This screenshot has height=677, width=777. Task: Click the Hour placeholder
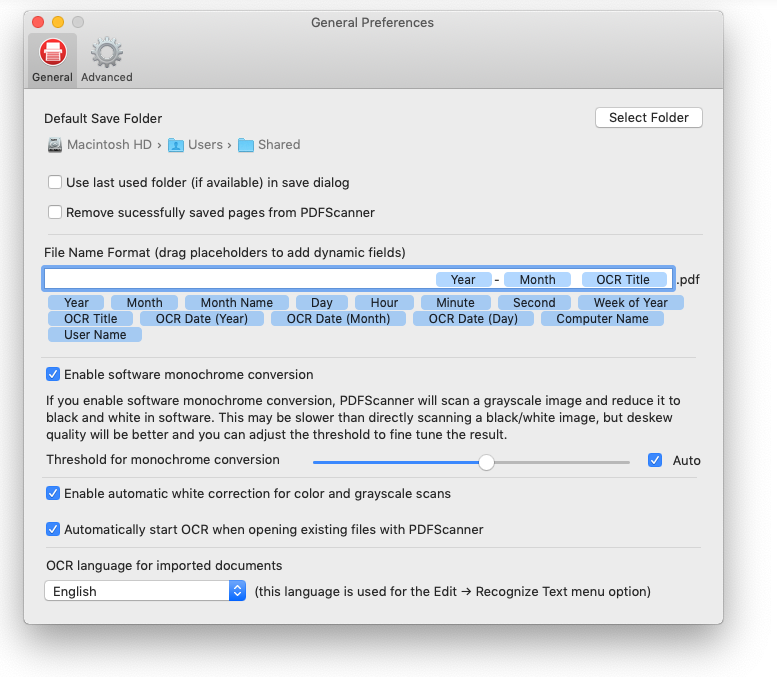pyautogui.click(x=384, y=302)
